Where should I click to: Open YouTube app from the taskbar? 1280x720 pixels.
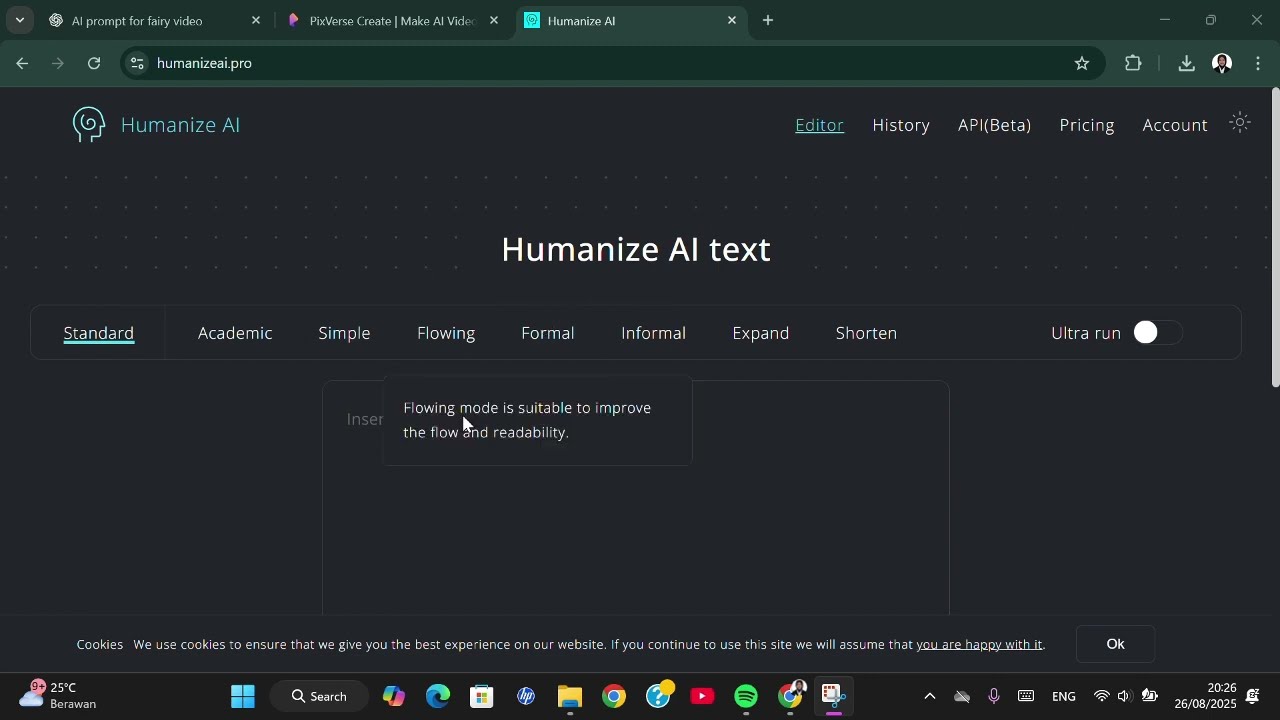click(x=702, y=697)
